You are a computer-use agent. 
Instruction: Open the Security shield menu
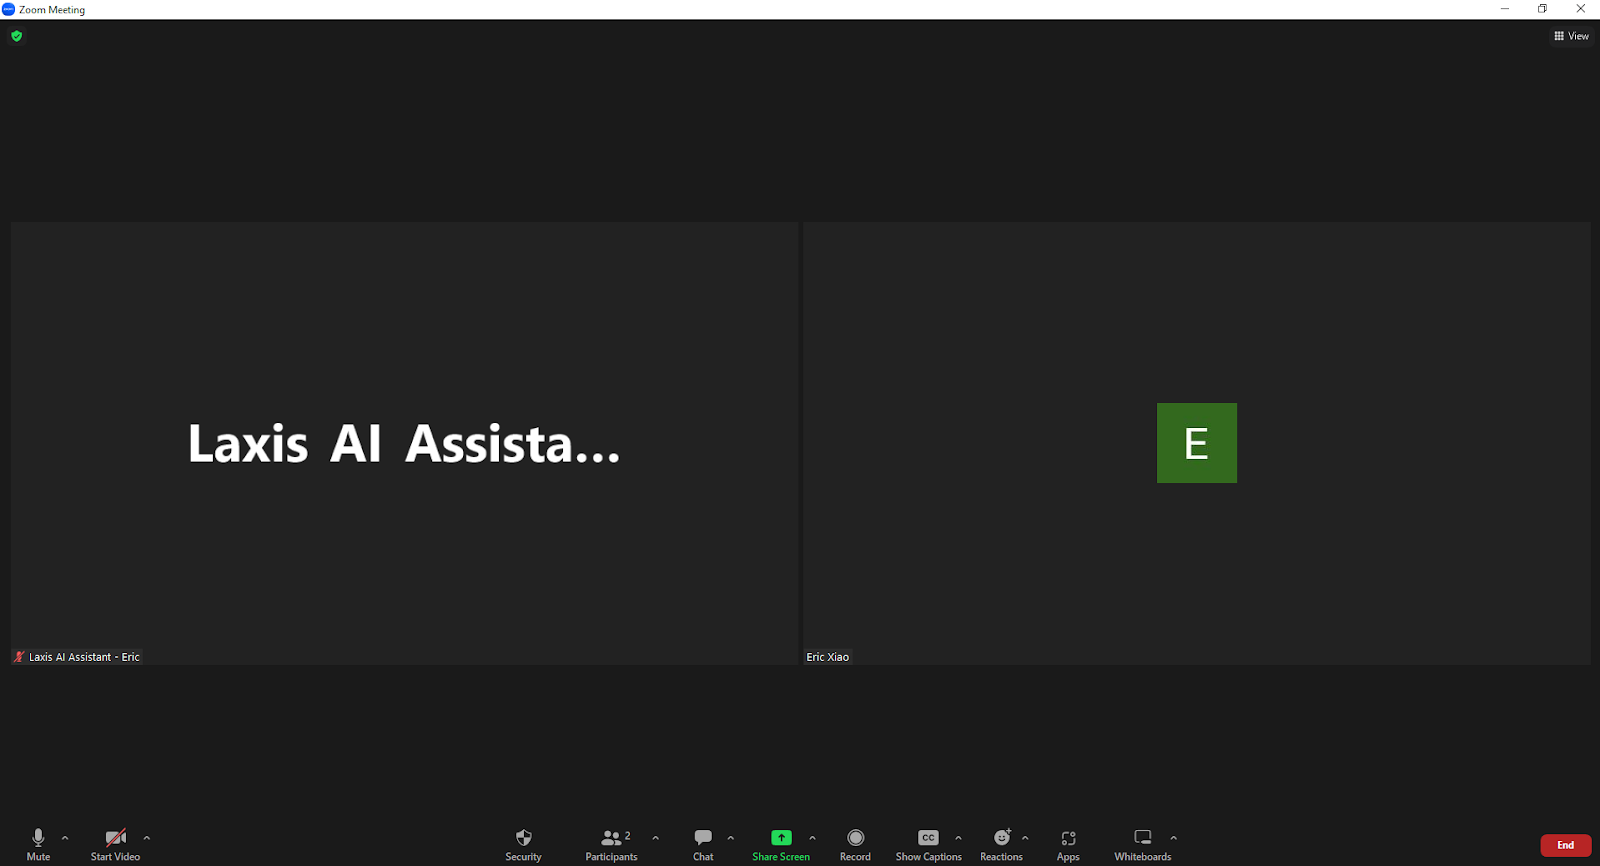click(x=523, y=844)
